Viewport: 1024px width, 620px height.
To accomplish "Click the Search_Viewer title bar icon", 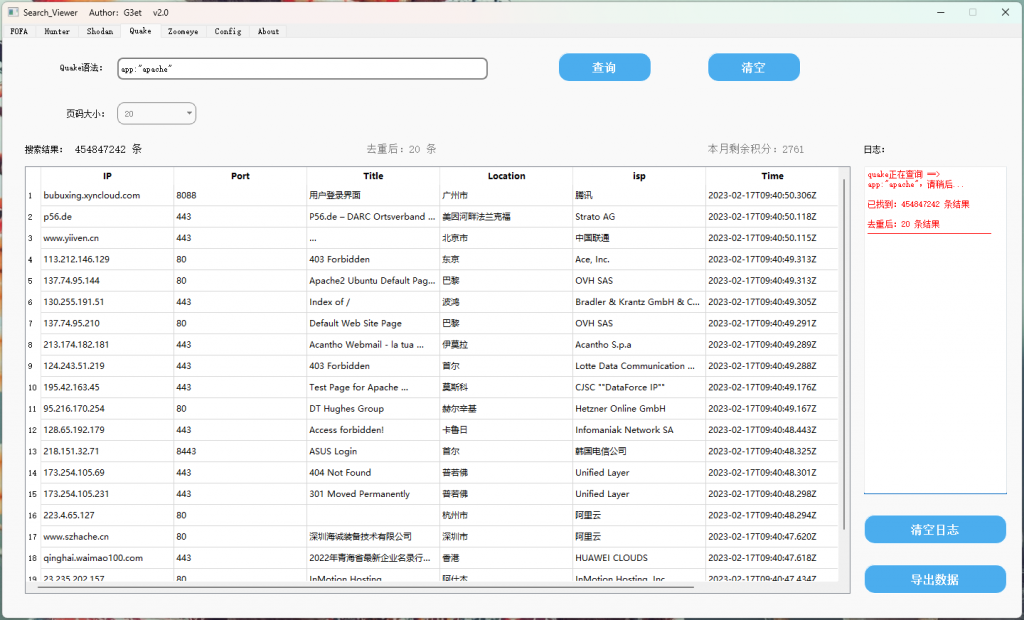I will (x=13, y=12).
